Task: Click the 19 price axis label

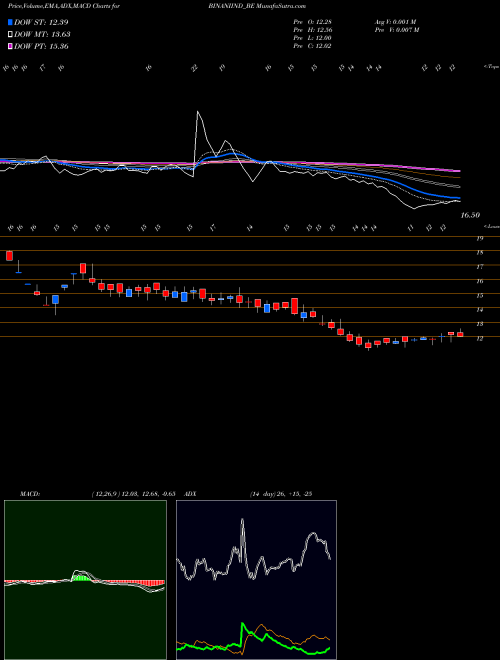Action: [479, 239]
